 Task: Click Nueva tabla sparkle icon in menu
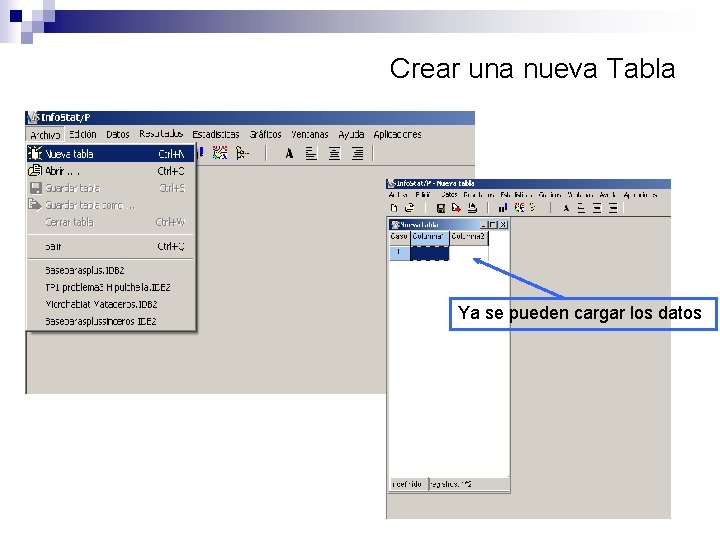(x=35, y=153)
